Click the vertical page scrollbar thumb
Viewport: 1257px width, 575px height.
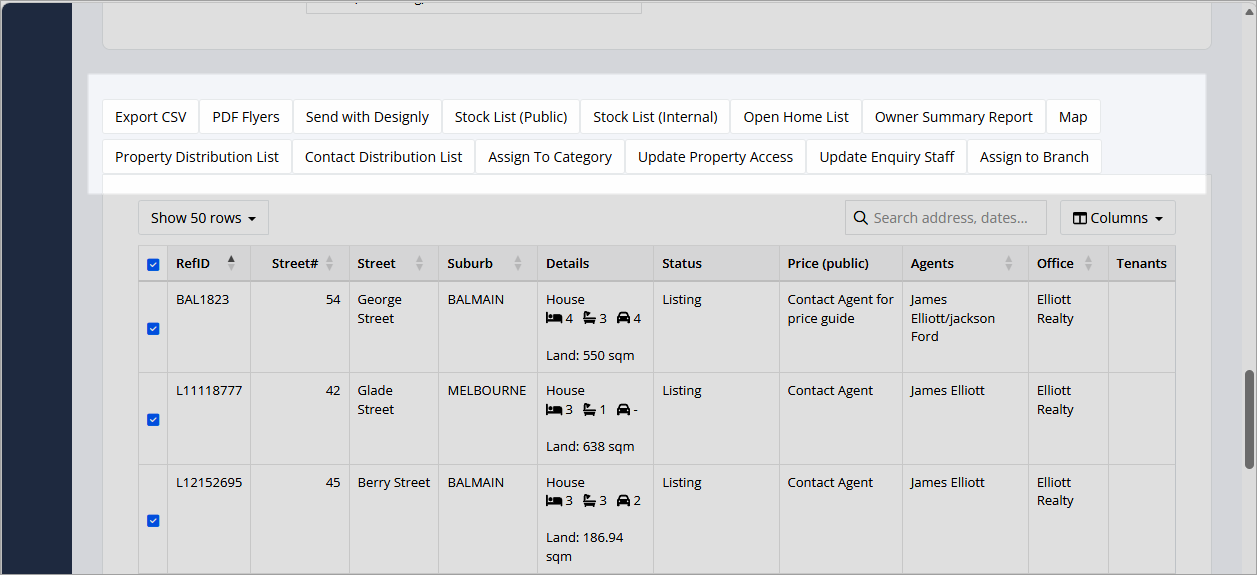[1249, 419]
